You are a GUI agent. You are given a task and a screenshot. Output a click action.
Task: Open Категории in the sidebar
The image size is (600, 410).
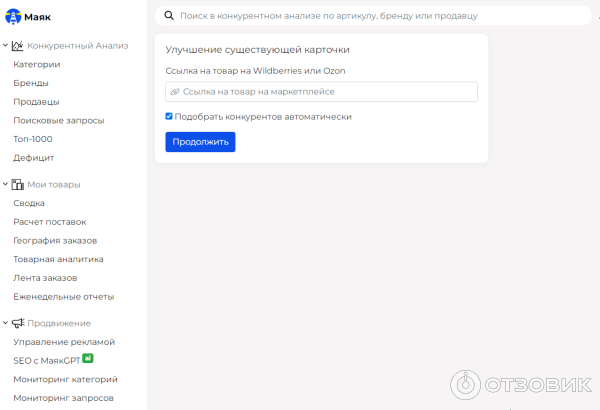pyautogui.click(x=37, y=65)
